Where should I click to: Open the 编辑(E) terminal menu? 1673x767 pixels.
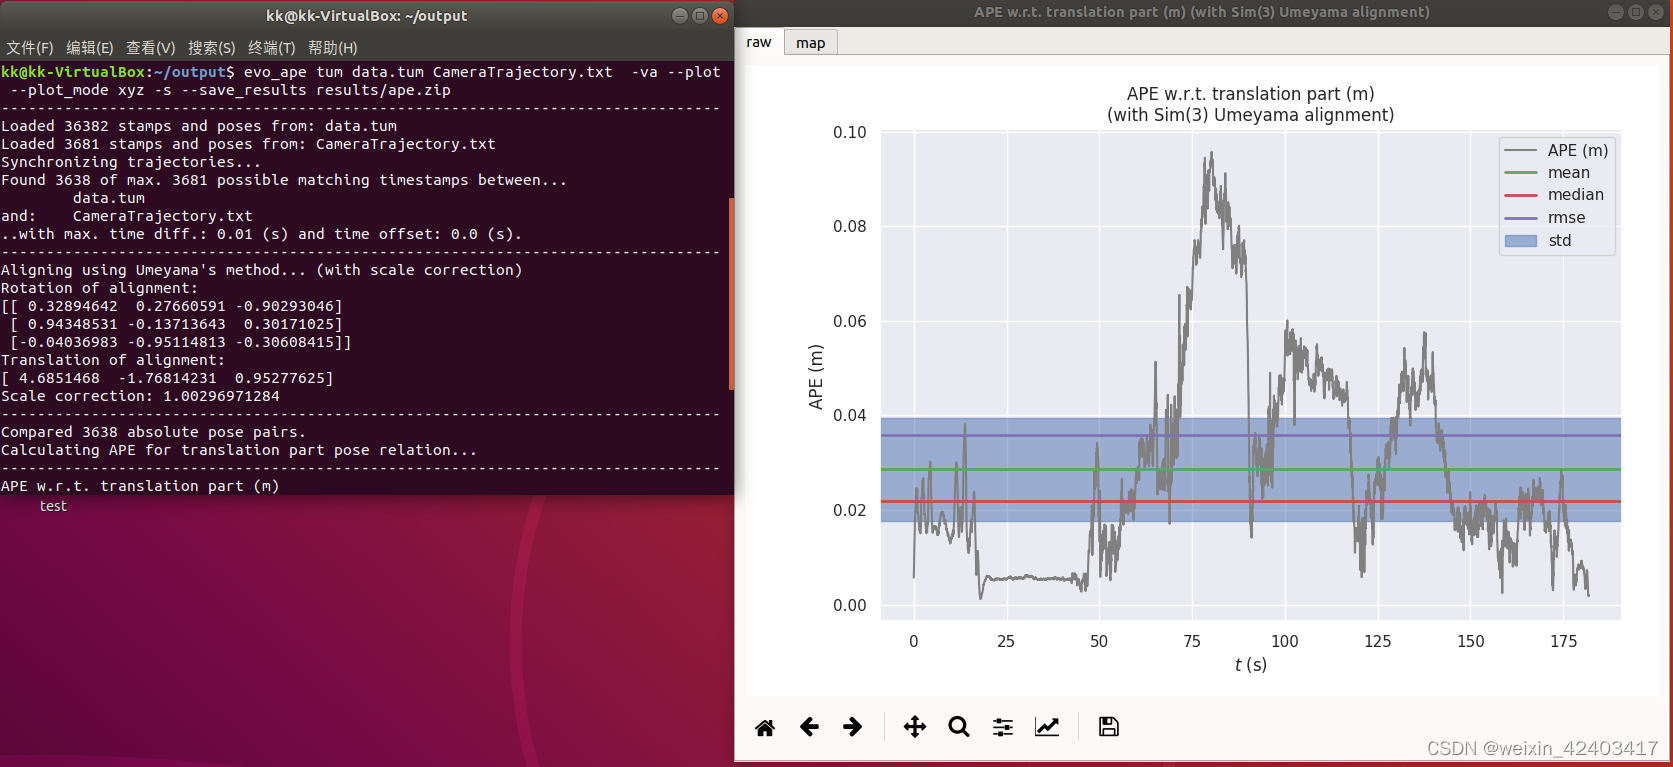[x=90, y=48]
